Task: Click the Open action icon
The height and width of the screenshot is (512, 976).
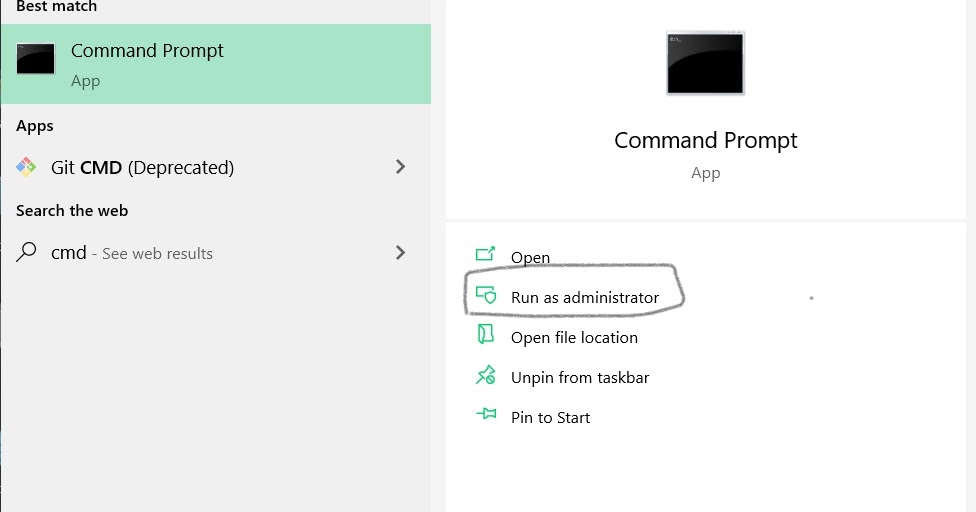Action: coord(486,253)
